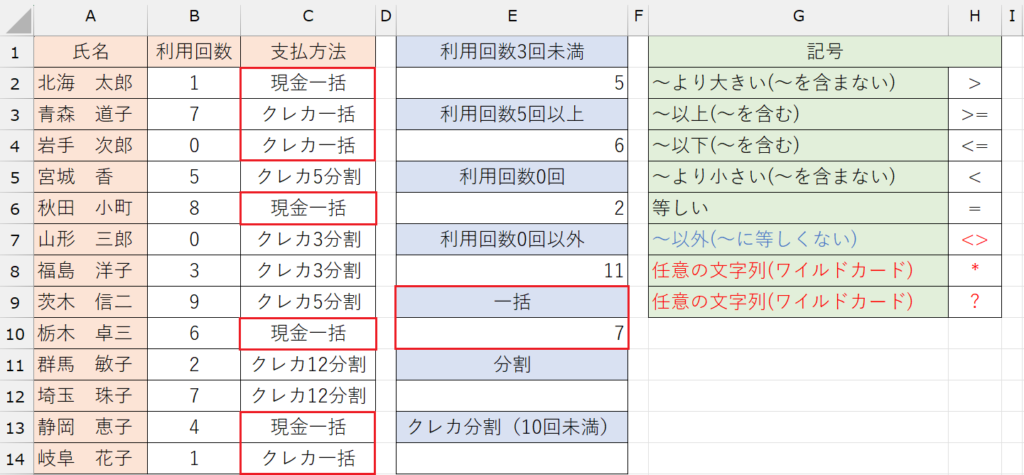Select column E header

pos(512,18)
